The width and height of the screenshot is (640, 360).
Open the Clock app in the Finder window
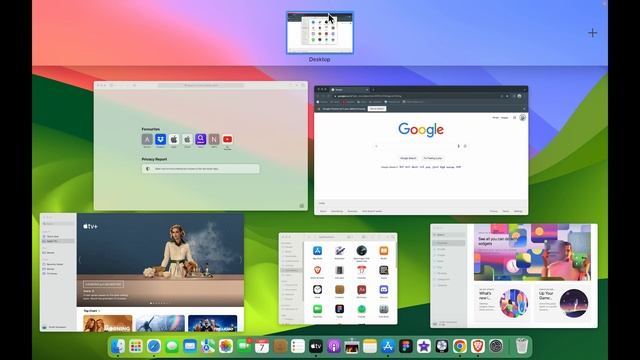317,290
